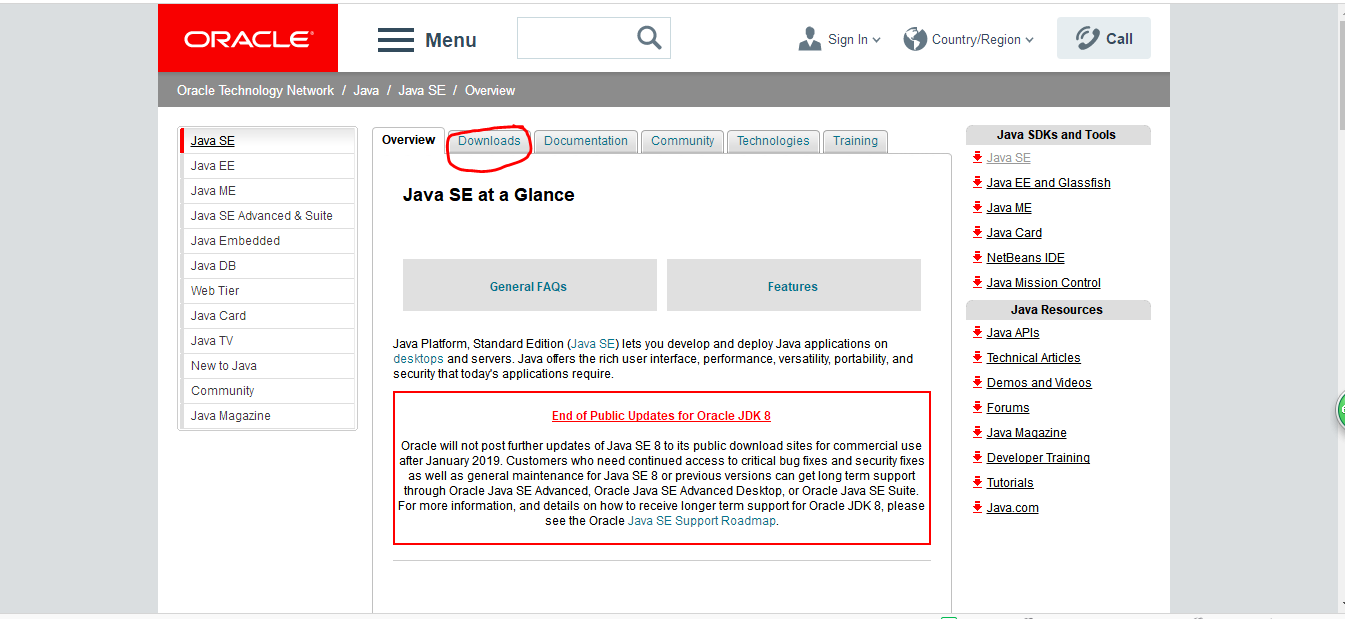Select Java DB in sidebar
Image resolution: width=1345 pixels, height=619 pixels.
coord(268,266)
